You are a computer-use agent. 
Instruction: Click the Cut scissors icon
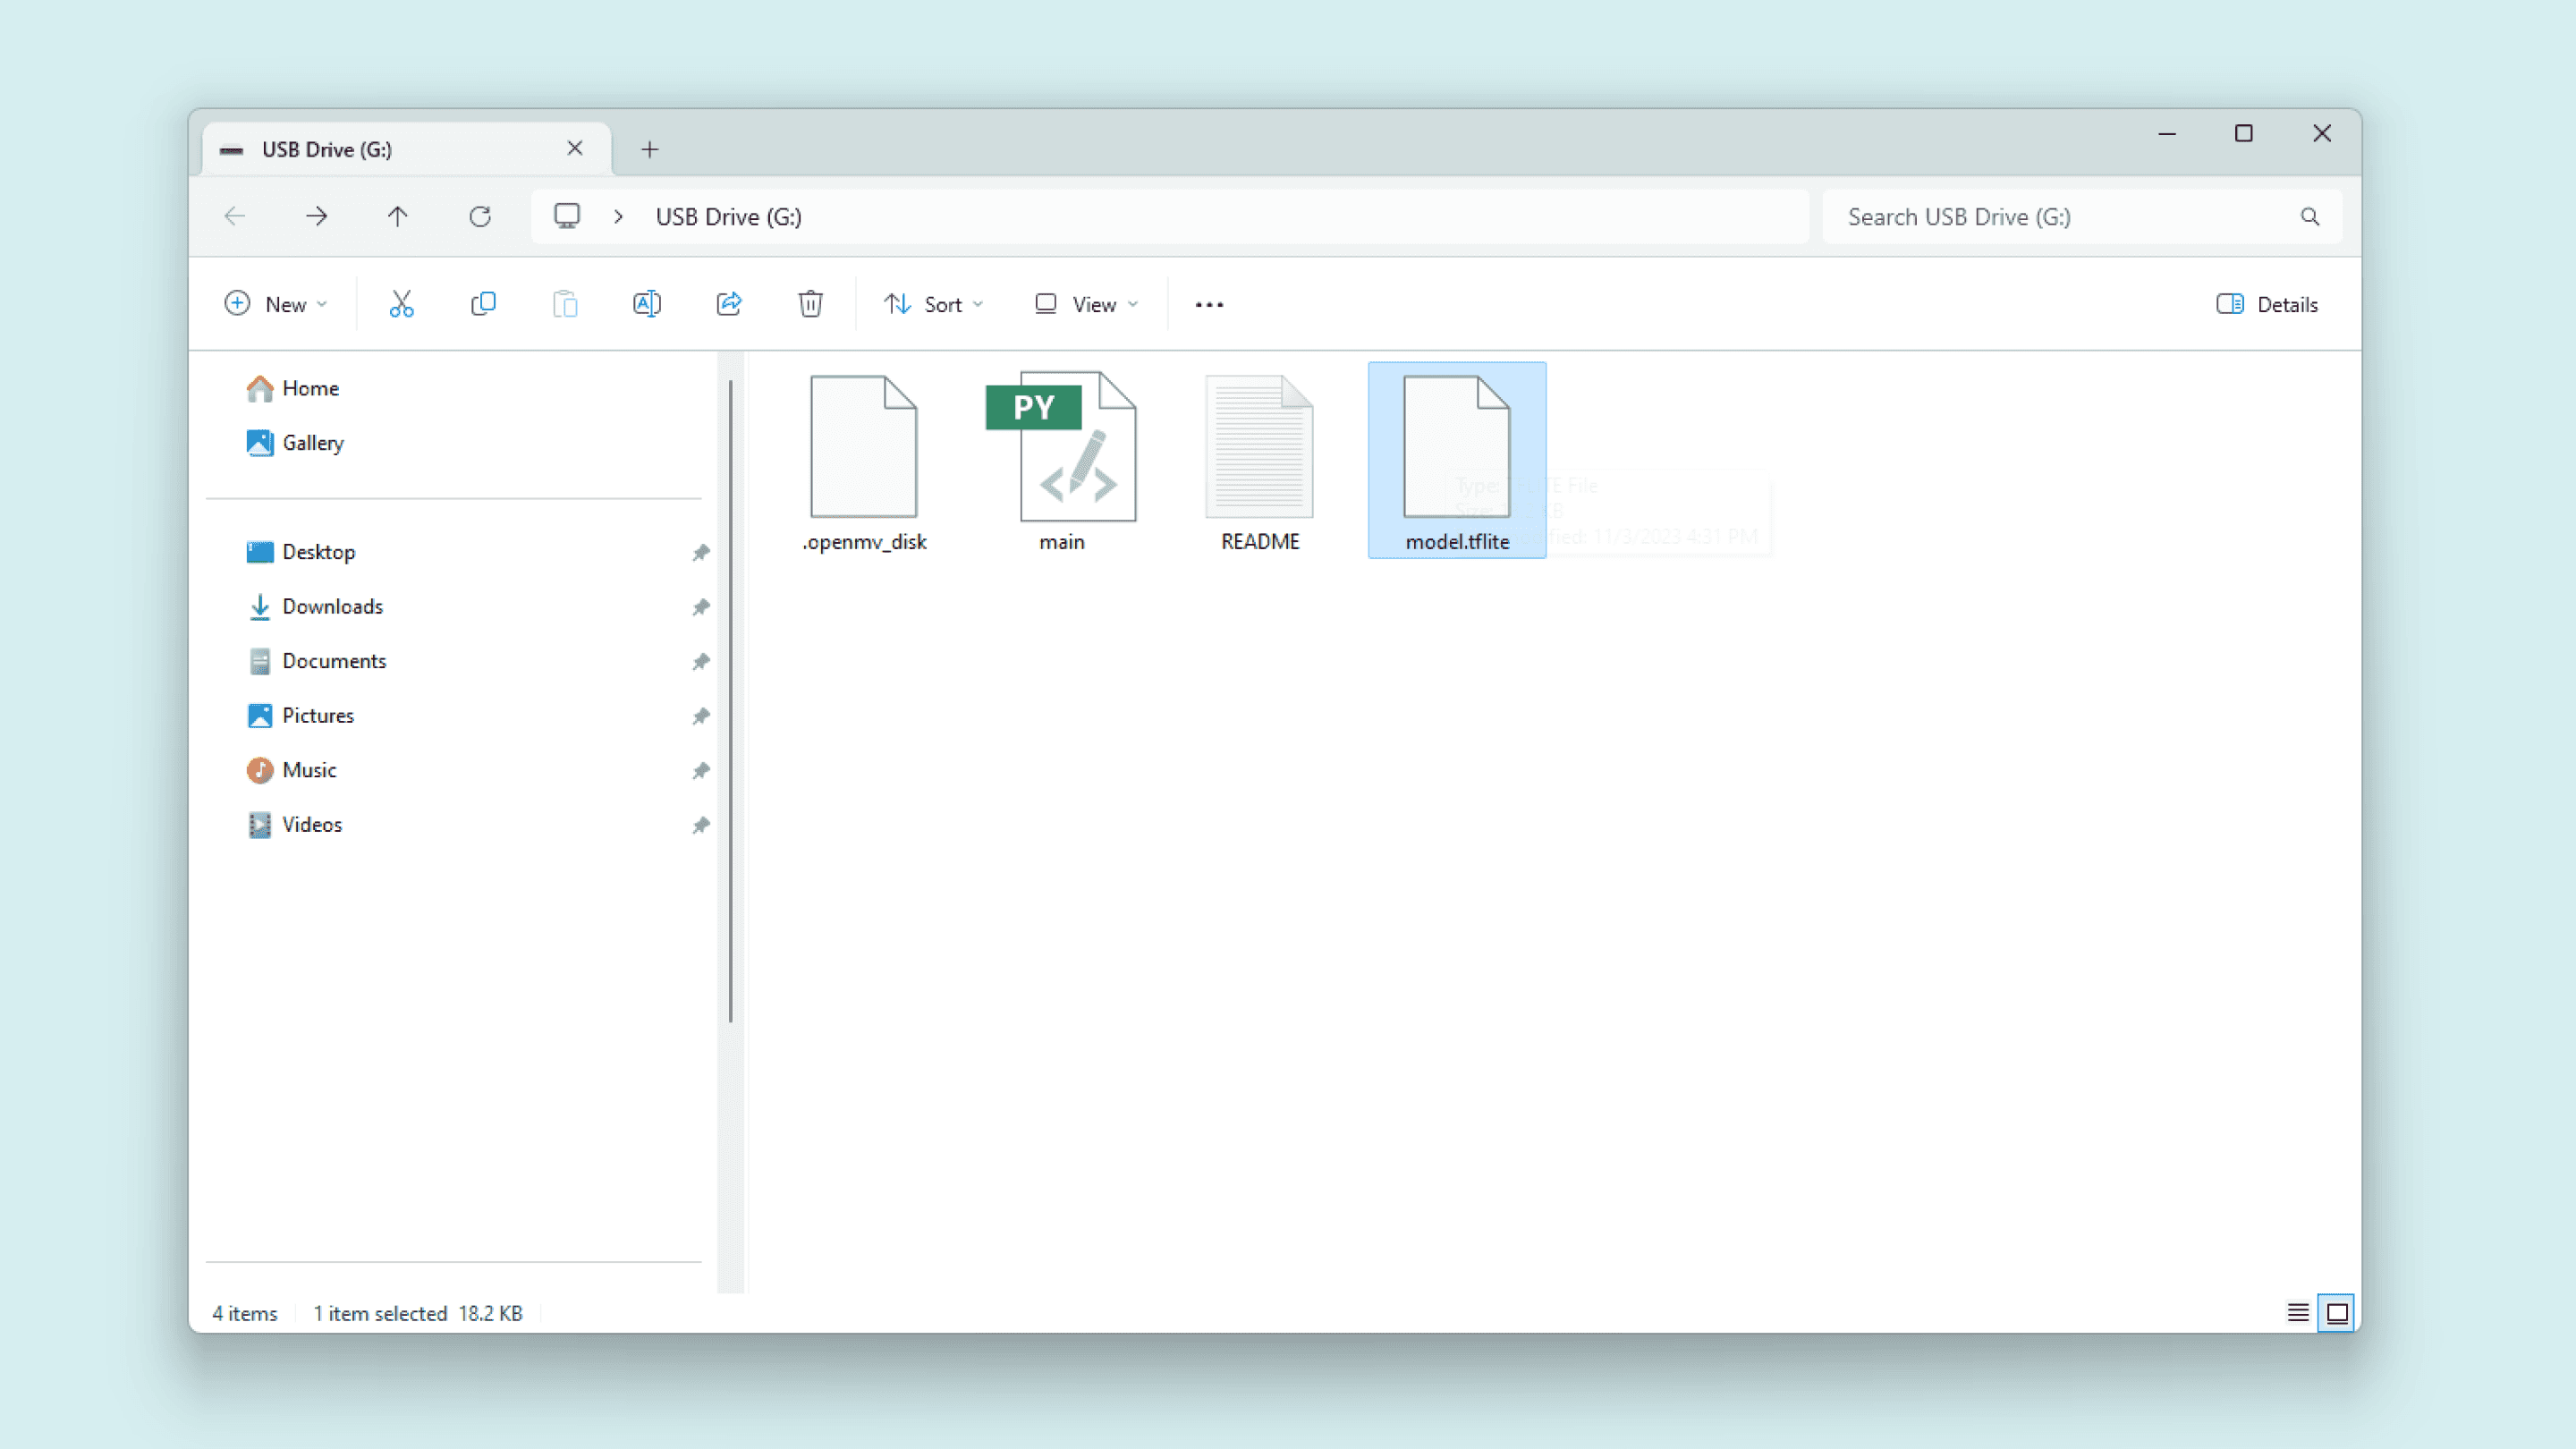click(401, 304)
